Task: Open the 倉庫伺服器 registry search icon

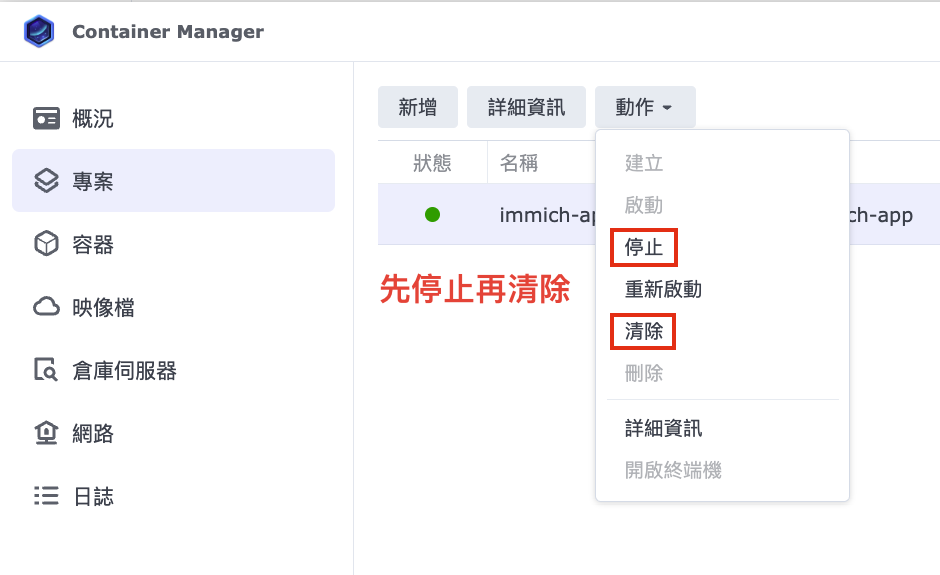Action: click(46, 369)
